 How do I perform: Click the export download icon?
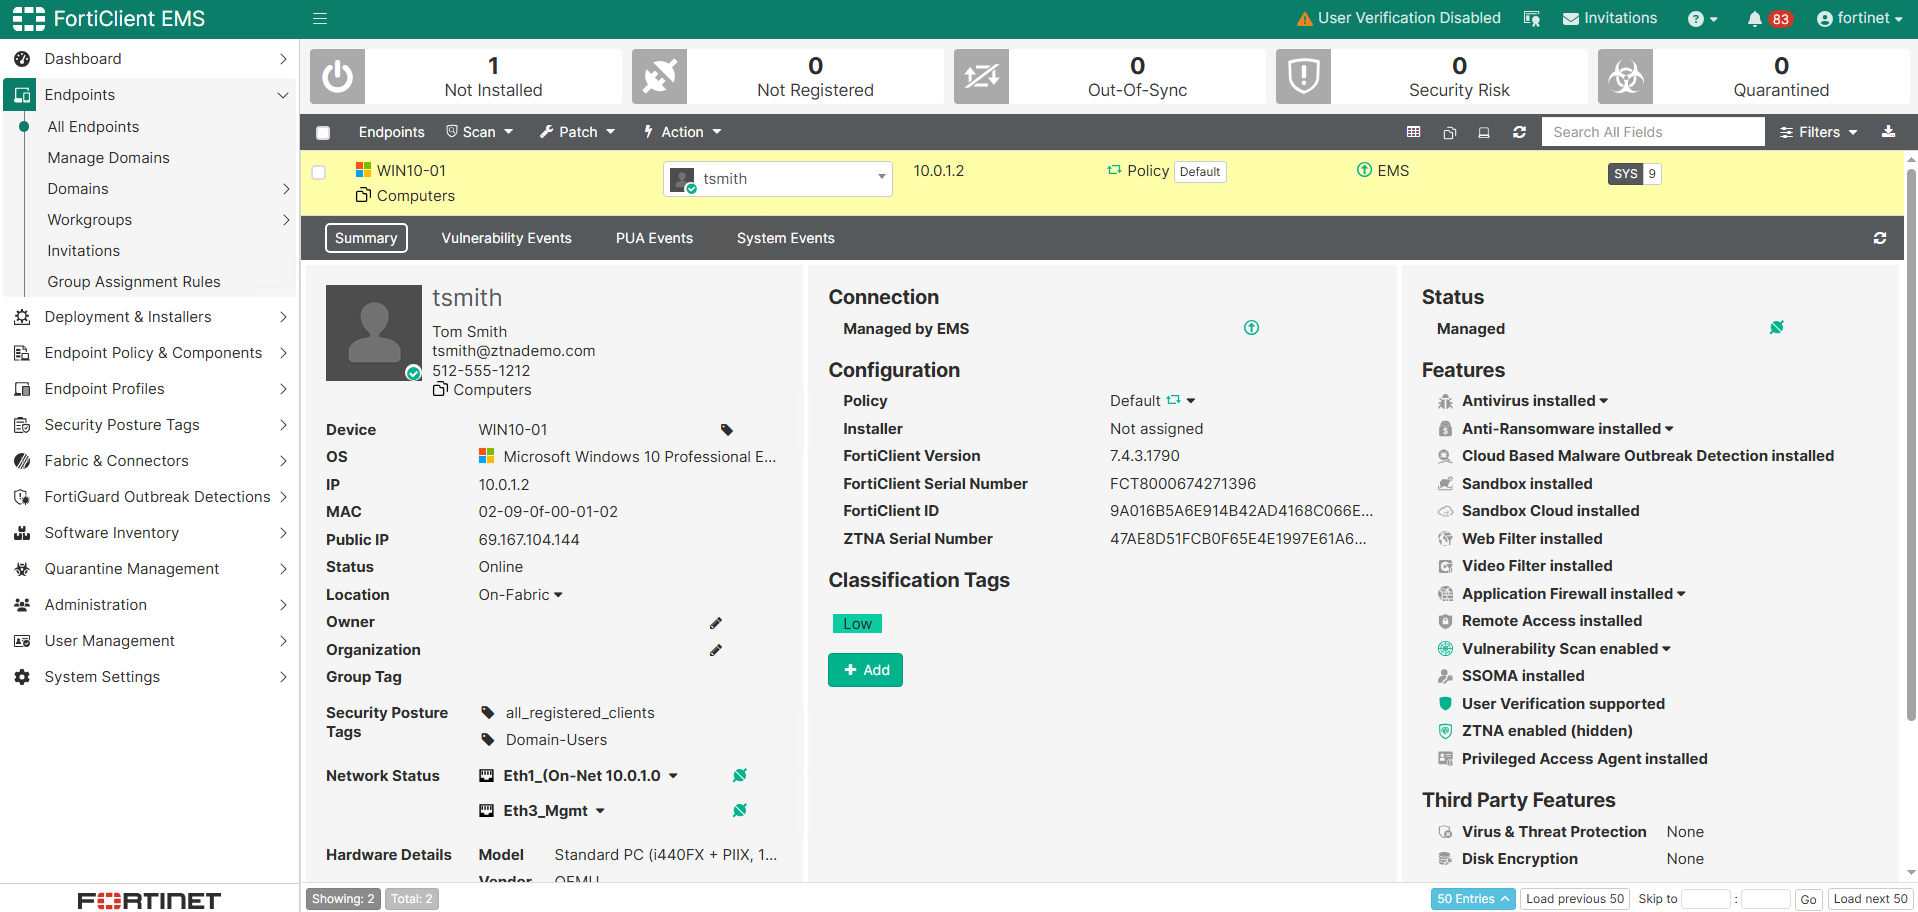(x=1889, y=131)
